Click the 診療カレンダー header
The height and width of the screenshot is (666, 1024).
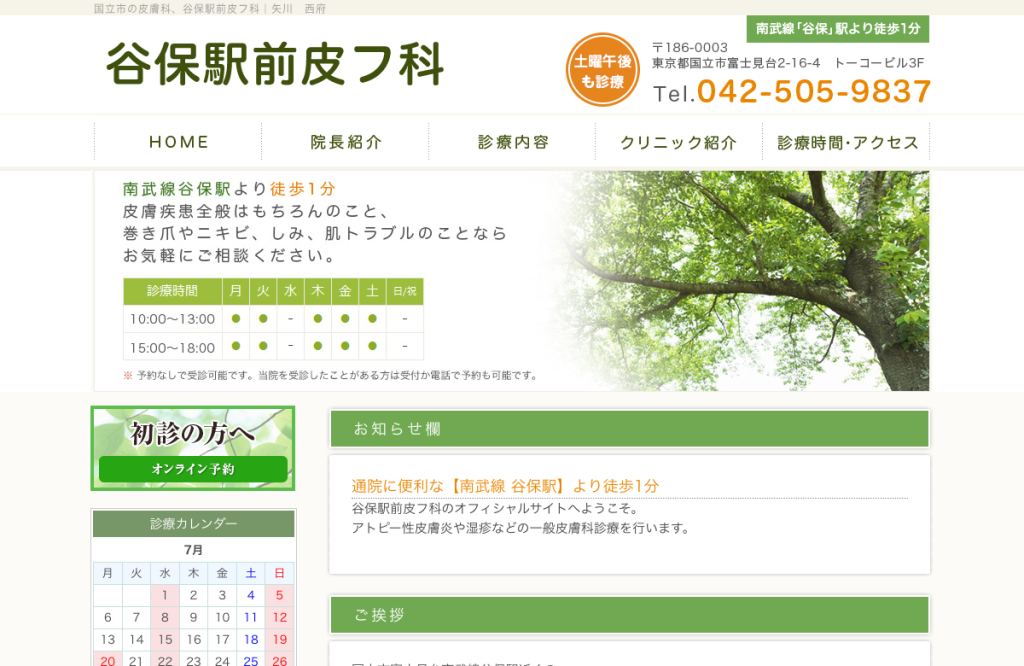193,524
